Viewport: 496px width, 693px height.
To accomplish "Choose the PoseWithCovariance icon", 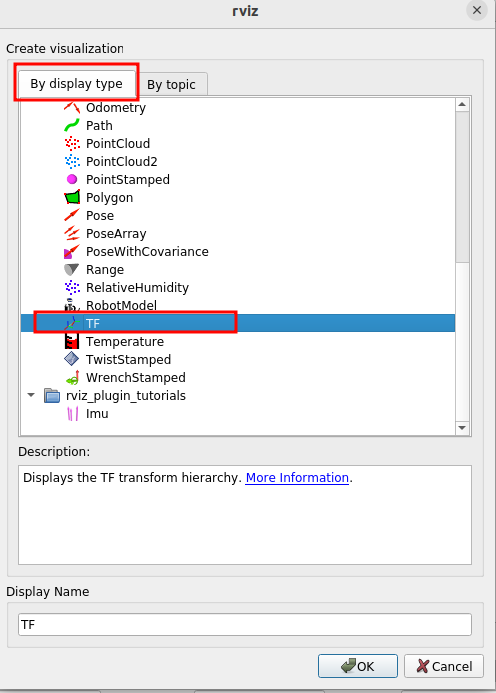I will point(72,251).
